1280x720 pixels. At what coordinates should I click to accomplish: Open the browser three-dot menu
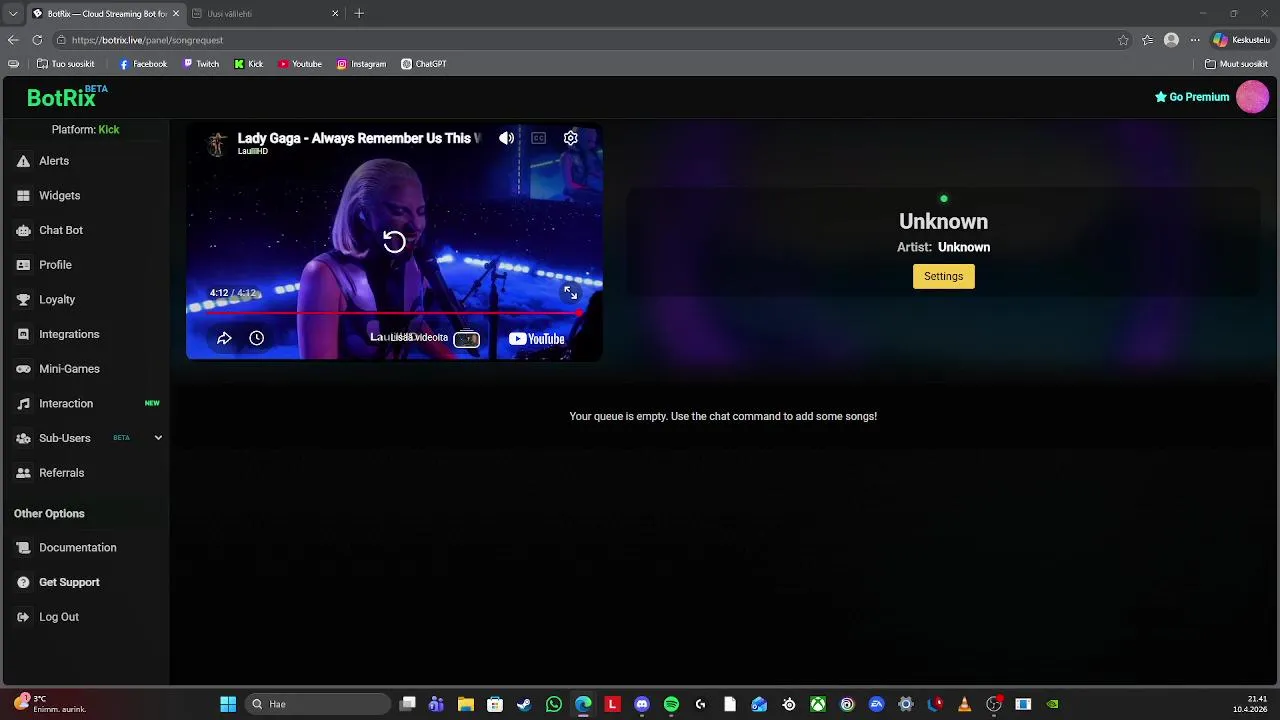(x=1195, y=40)
